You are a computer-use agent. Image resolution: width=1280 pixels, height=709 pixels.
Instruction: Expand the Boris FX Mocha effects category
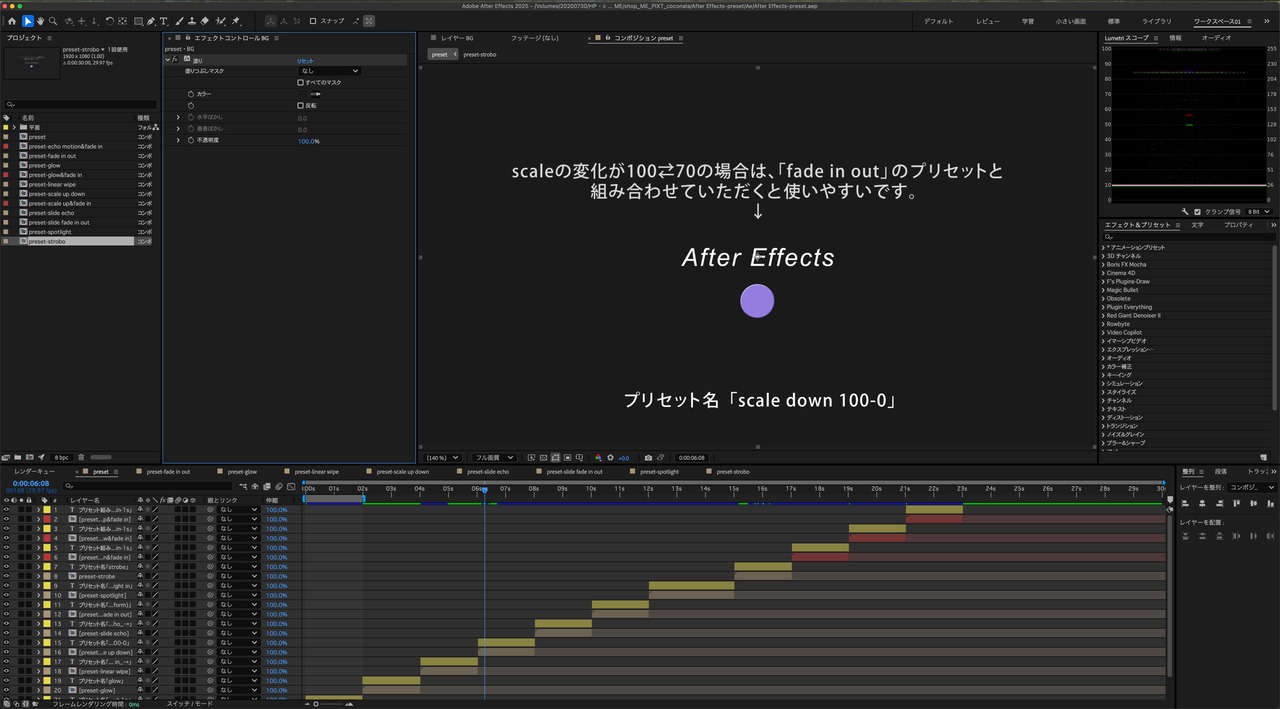[1103, 264]
